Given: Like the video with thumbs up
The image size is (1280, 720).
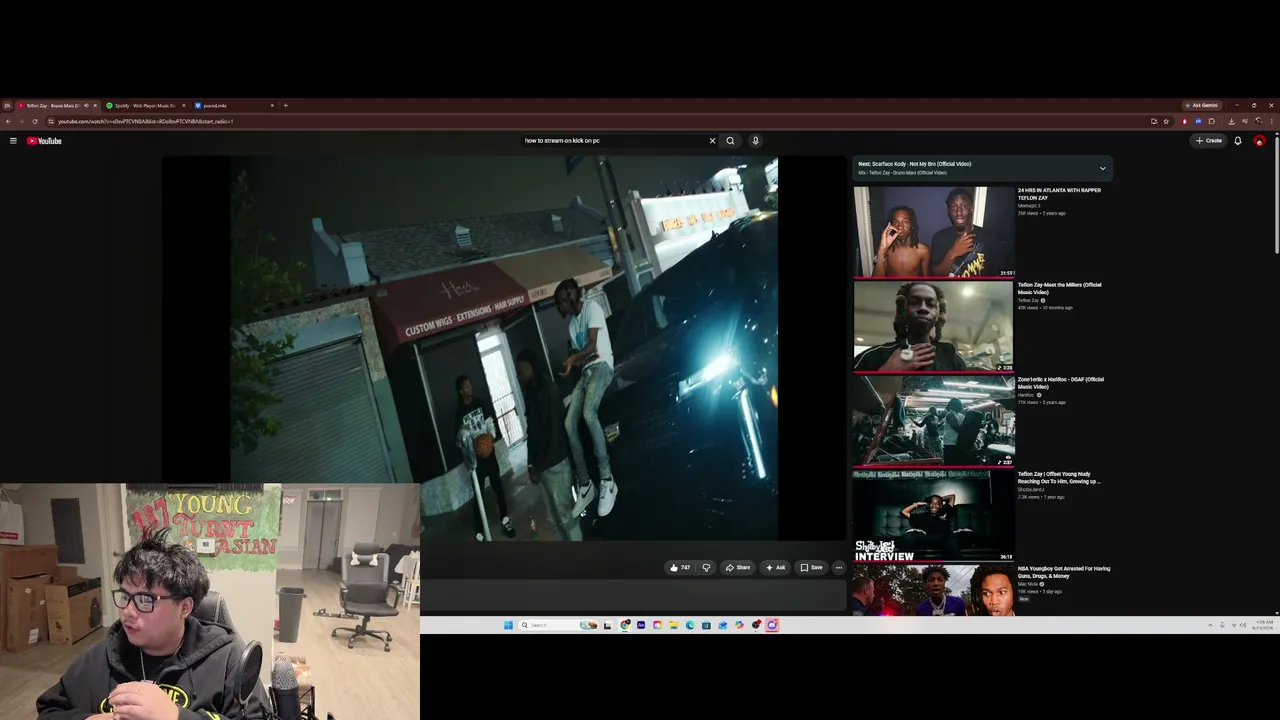Looking at the screenshot, I should 680,568.
